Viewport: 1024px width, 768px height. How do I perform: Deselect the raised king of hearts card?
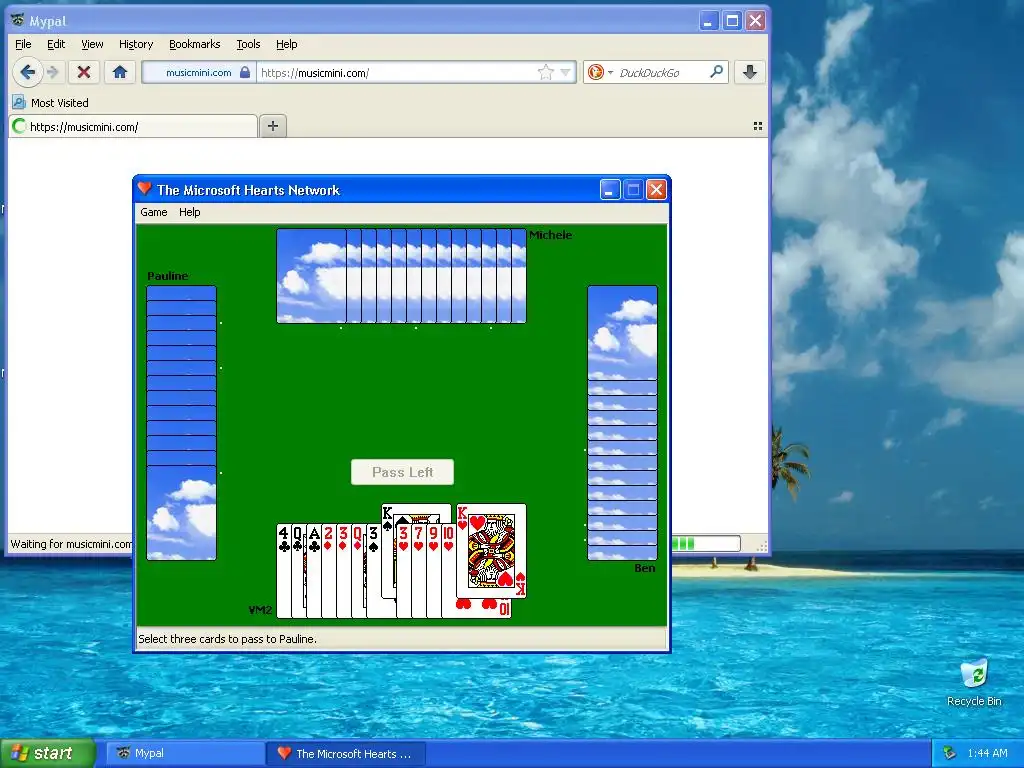(491, 551)
